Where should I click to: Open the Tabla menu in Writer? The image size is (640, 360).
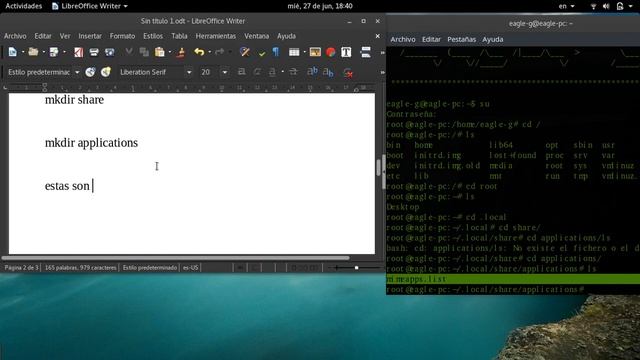(179, 36)
